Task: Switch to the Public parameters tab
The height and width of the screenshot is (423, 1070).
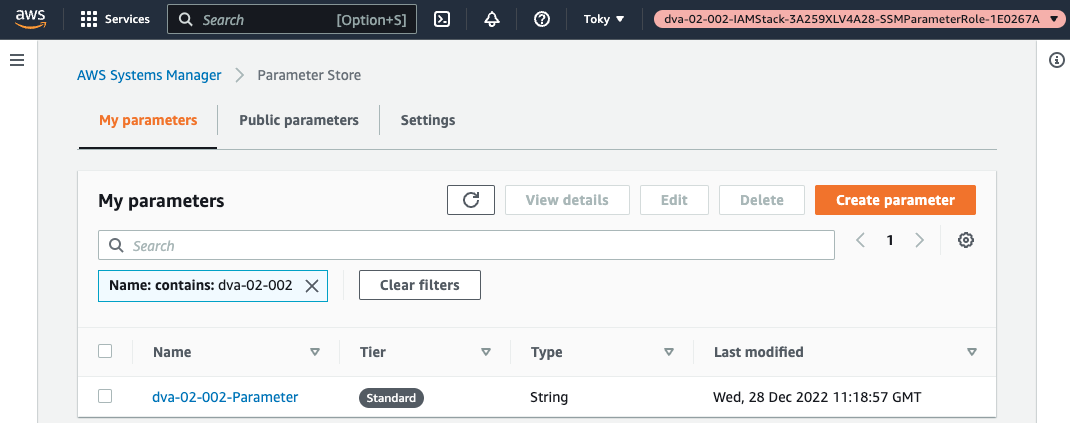Action: 298,120
